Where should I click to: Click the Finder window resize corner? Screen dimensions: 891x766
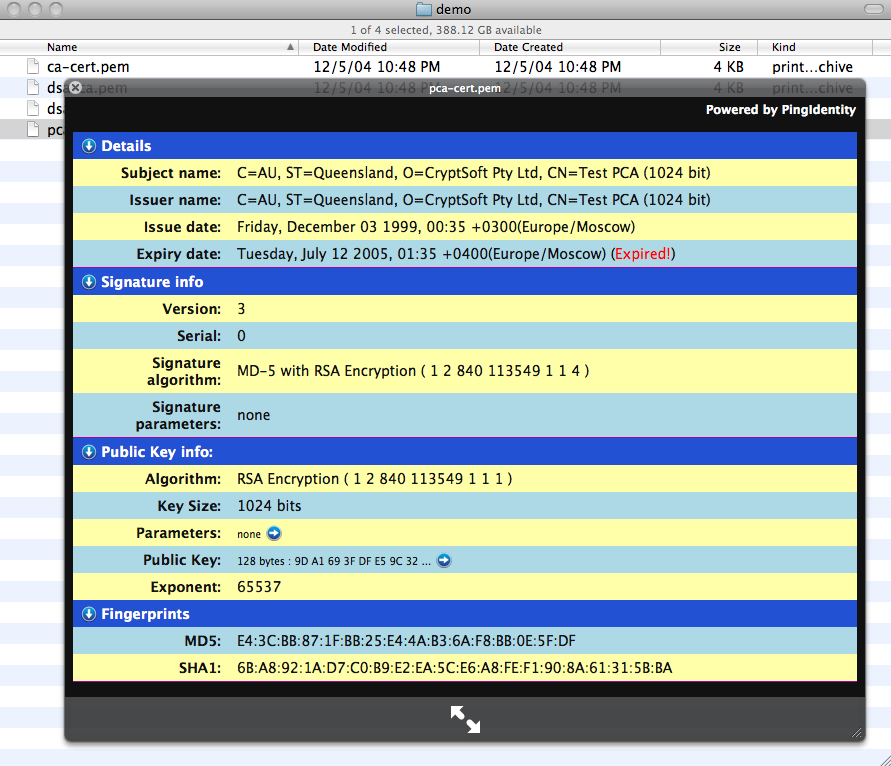[885, 760]
